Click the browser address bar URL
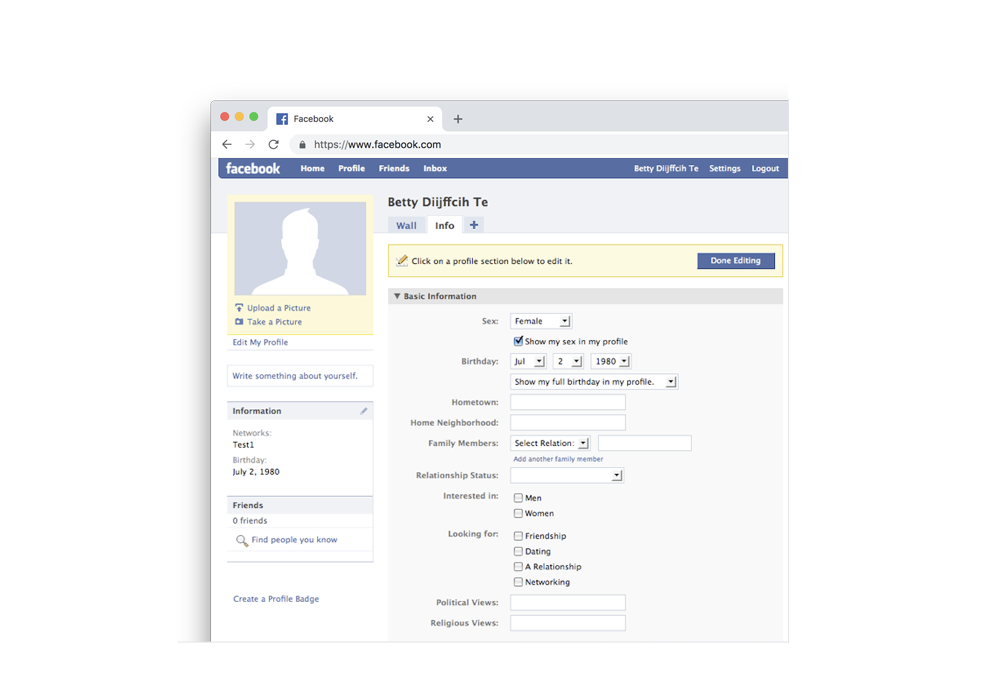 coord(378,145)
